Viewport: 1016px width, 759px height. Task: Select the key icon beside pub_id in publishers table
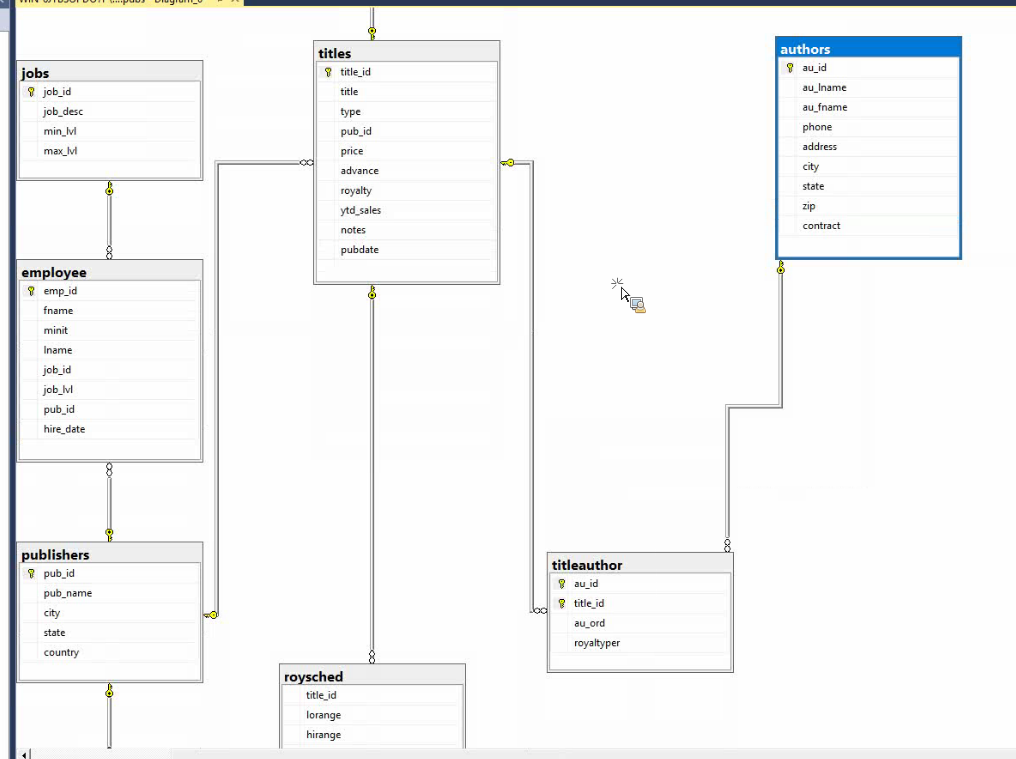[31, 574]
